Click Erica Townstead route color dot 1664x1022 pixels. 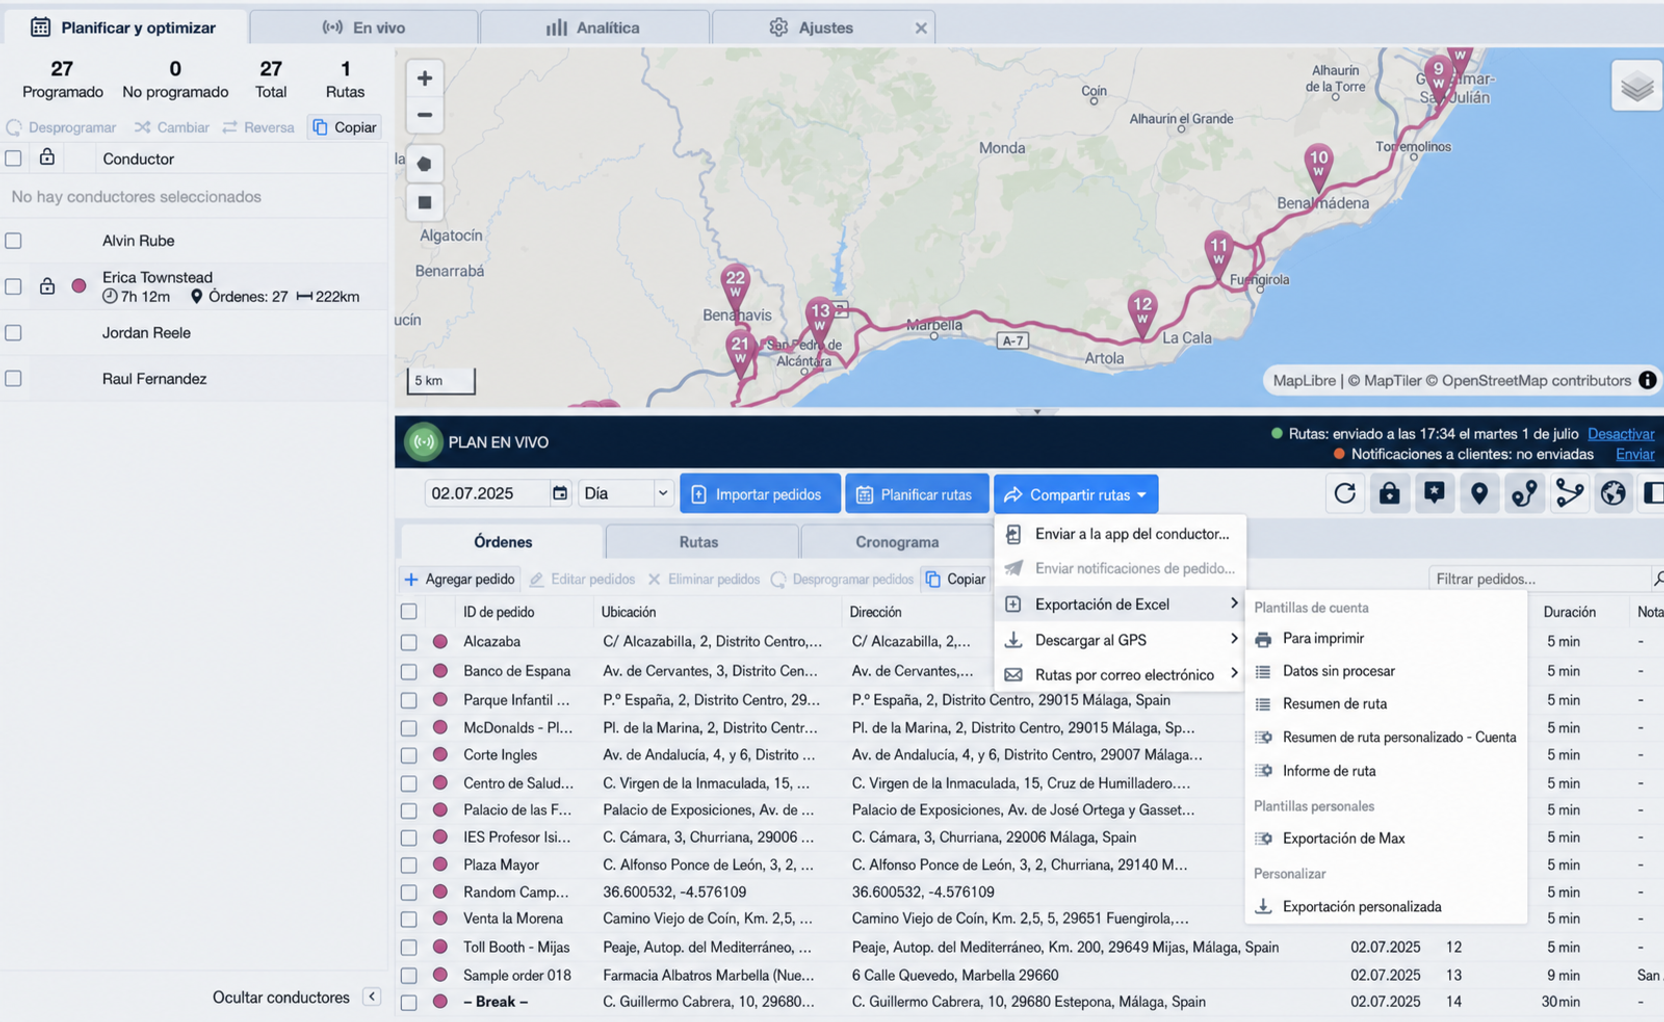79,286
